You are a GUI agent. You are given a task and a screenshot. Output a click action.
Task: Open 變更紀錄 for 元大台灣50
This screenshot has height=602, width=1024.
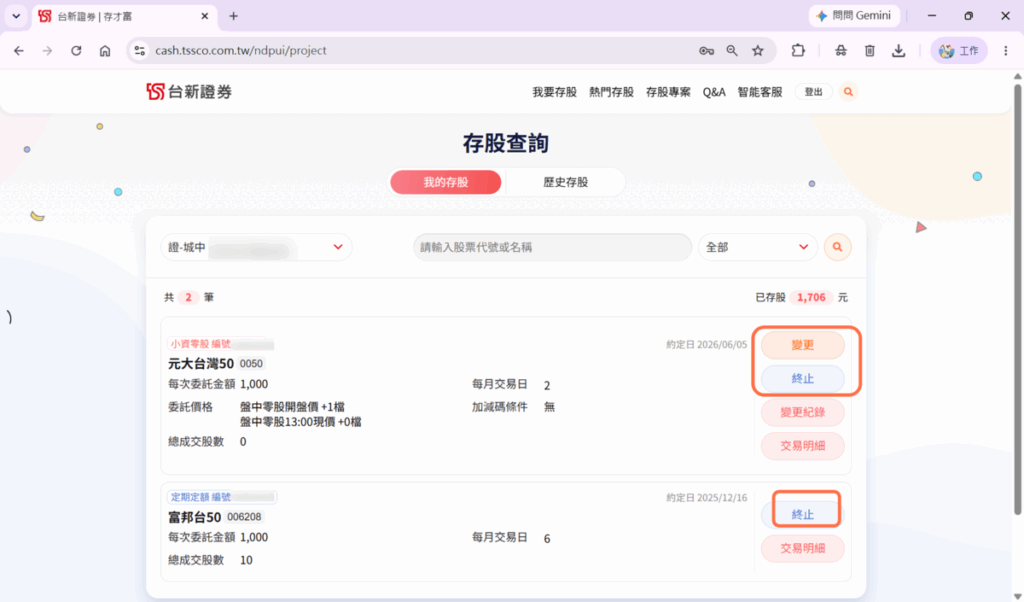(x=803, y=413)
